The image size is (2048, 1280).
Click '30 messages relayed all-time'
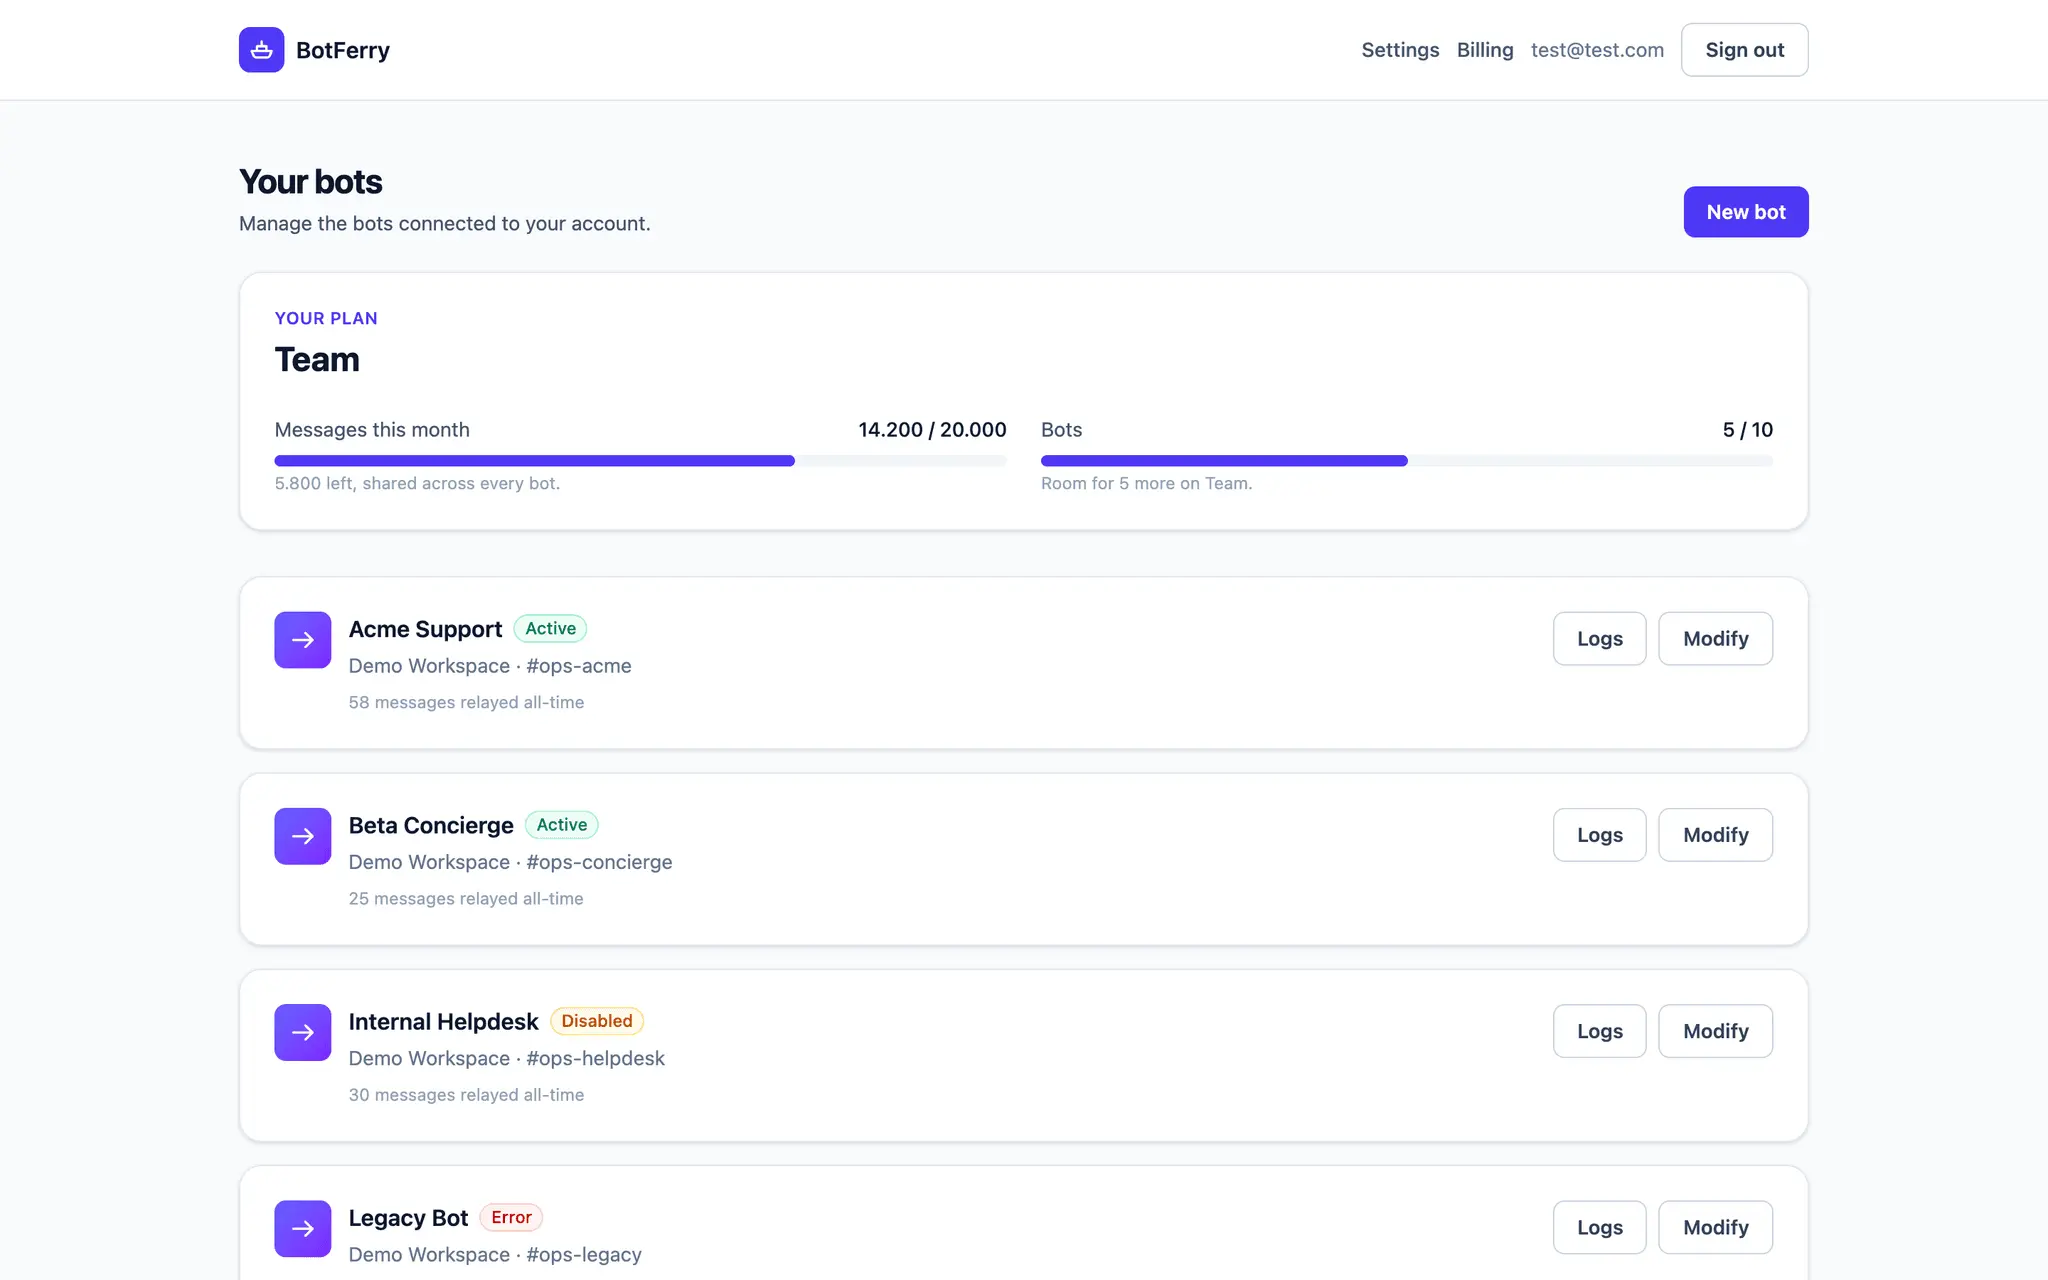pyautogui.click(x=466, y=1094)
